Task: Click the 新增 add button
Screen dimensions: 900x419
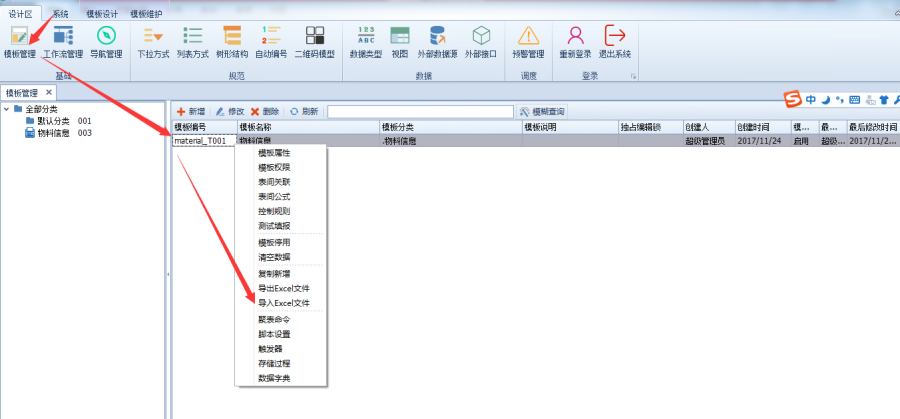Action: tap(191, 111)
